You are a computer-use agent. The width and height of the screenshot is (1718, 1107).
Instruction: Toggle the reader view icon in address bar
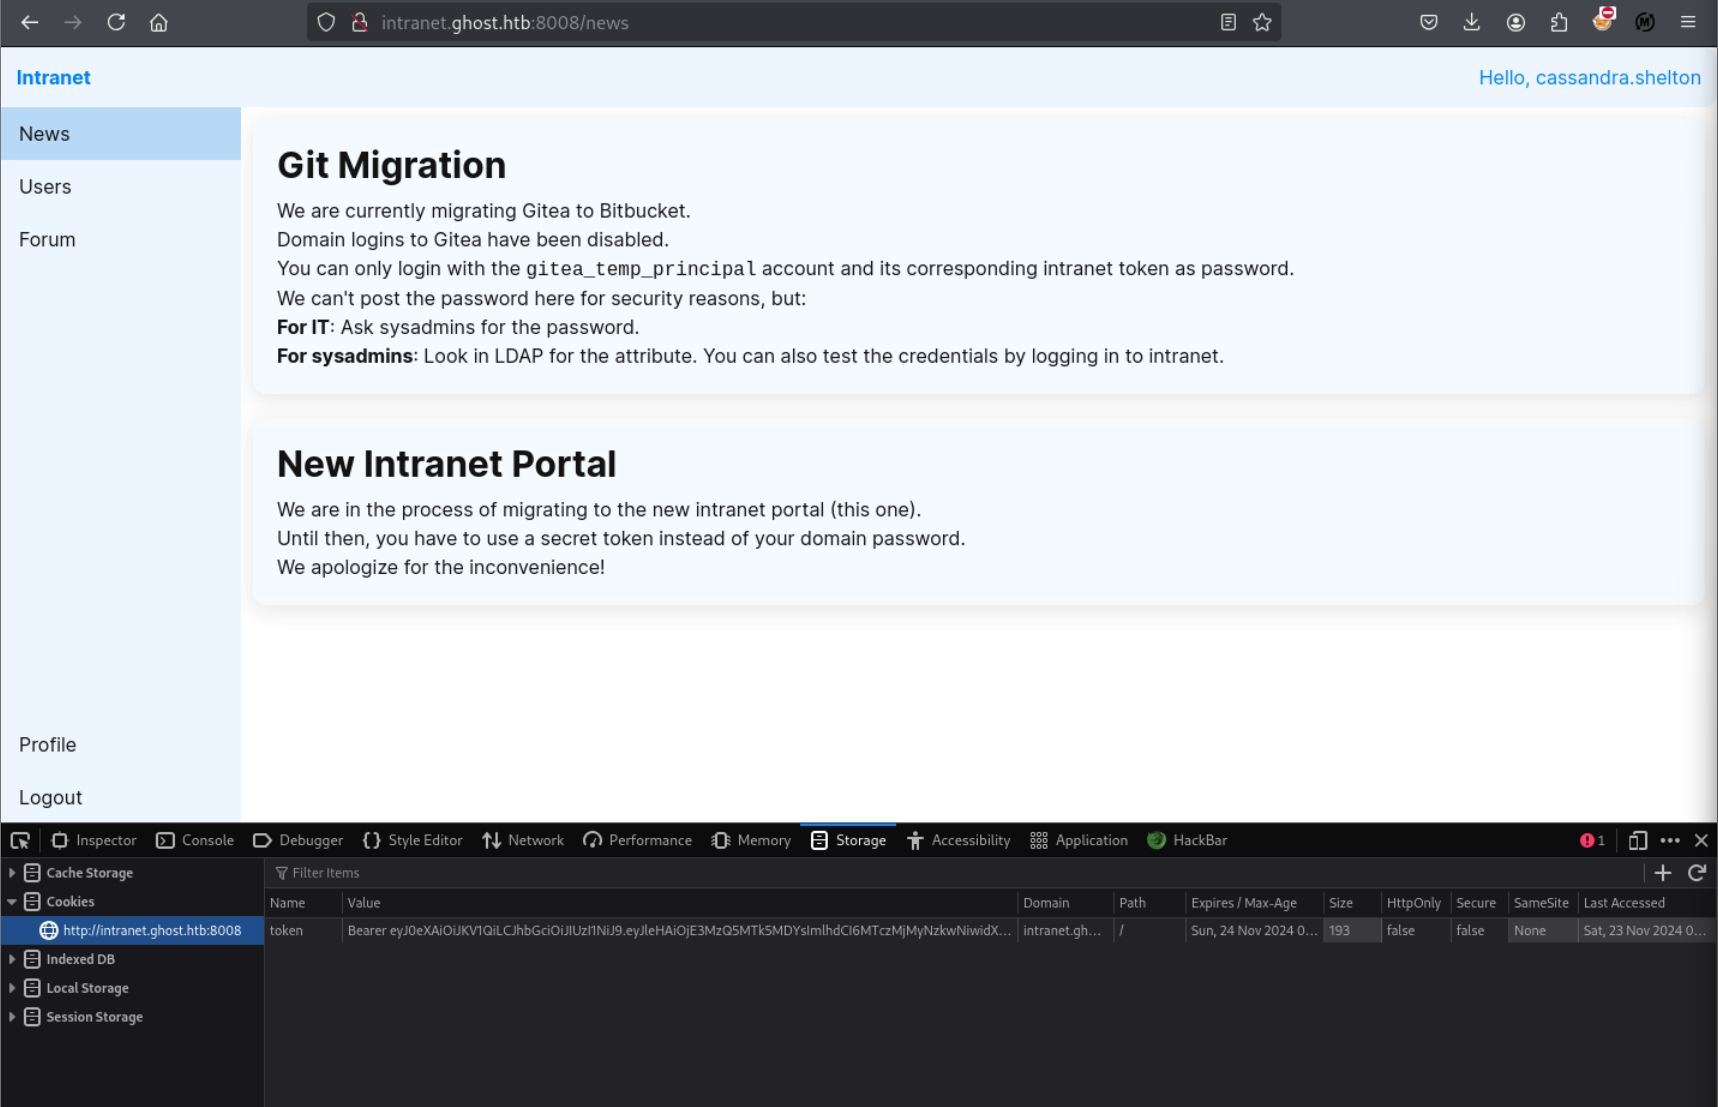click(x=1228, y=22)
